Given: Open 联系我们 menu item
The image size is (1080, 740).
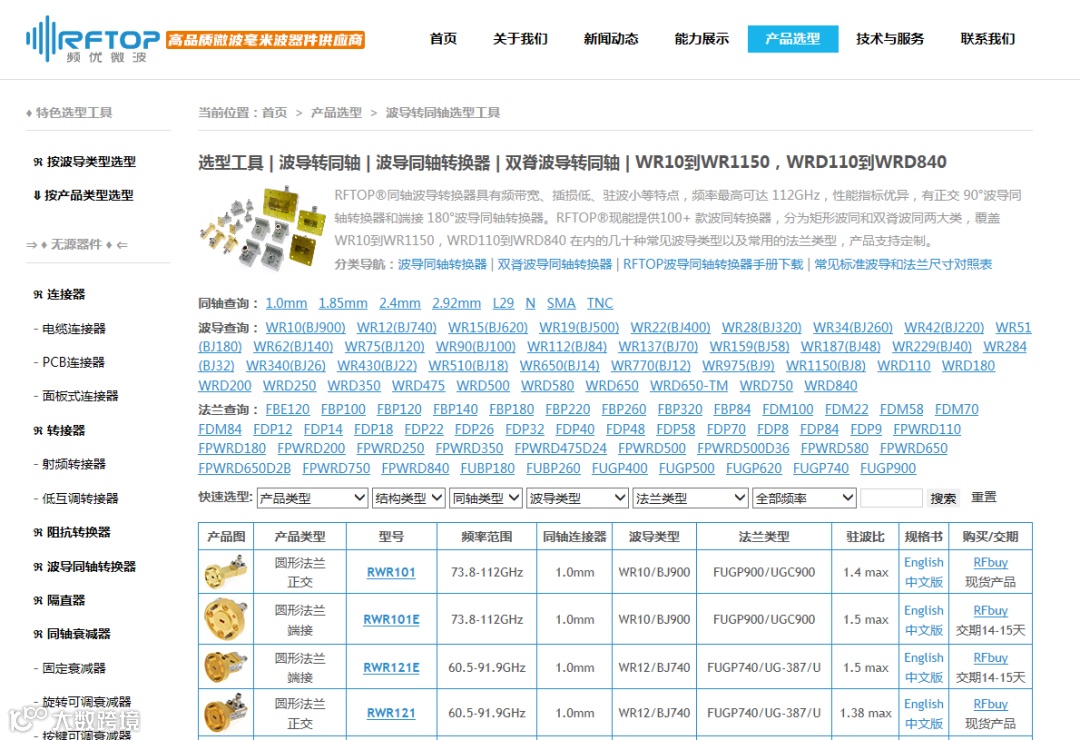Looking at the screenshot, I should click(x=988, y=39).
